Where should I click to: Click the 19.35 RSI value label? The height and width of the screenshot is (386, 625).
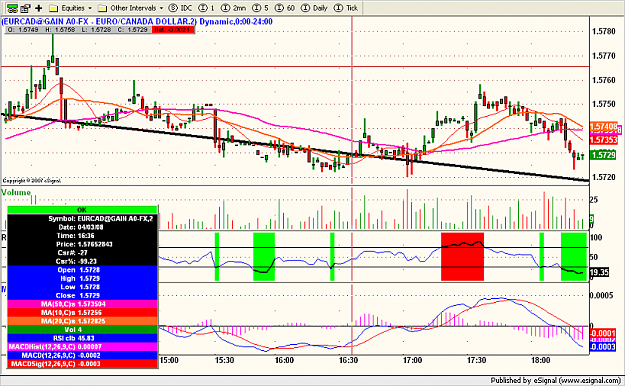599,272
